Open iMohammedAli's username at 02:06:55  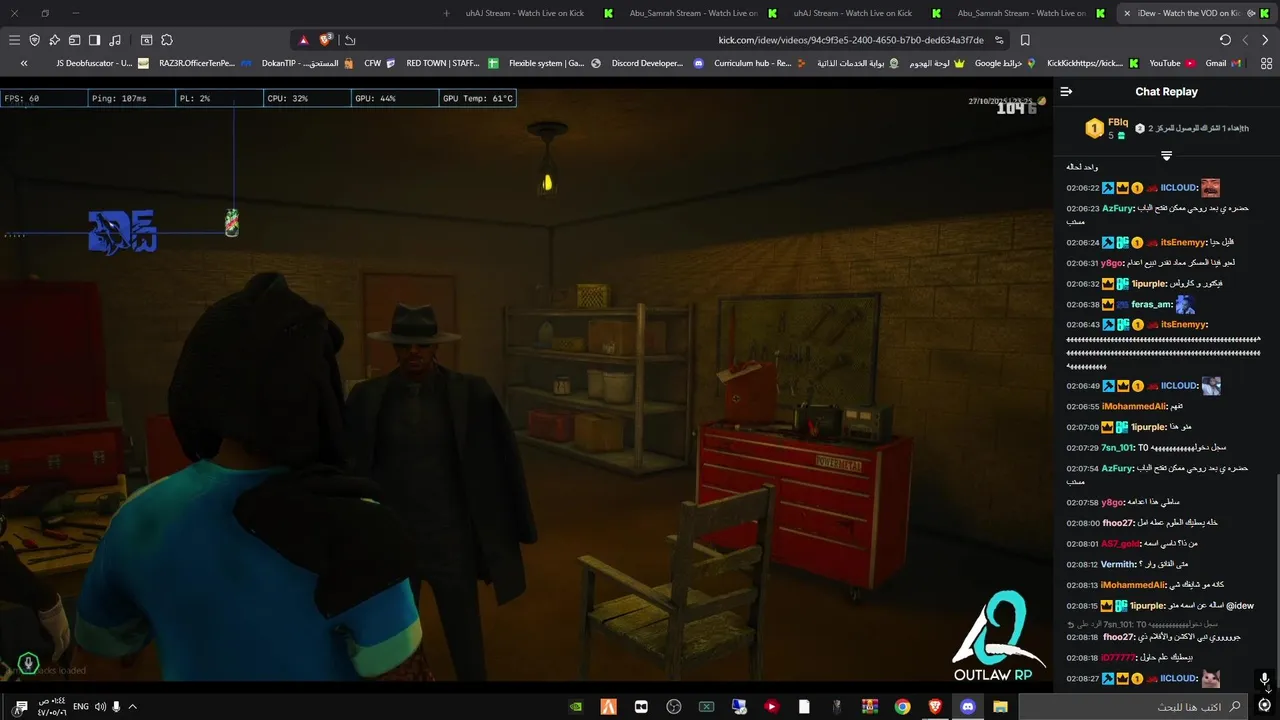(x=1134, y=407)
